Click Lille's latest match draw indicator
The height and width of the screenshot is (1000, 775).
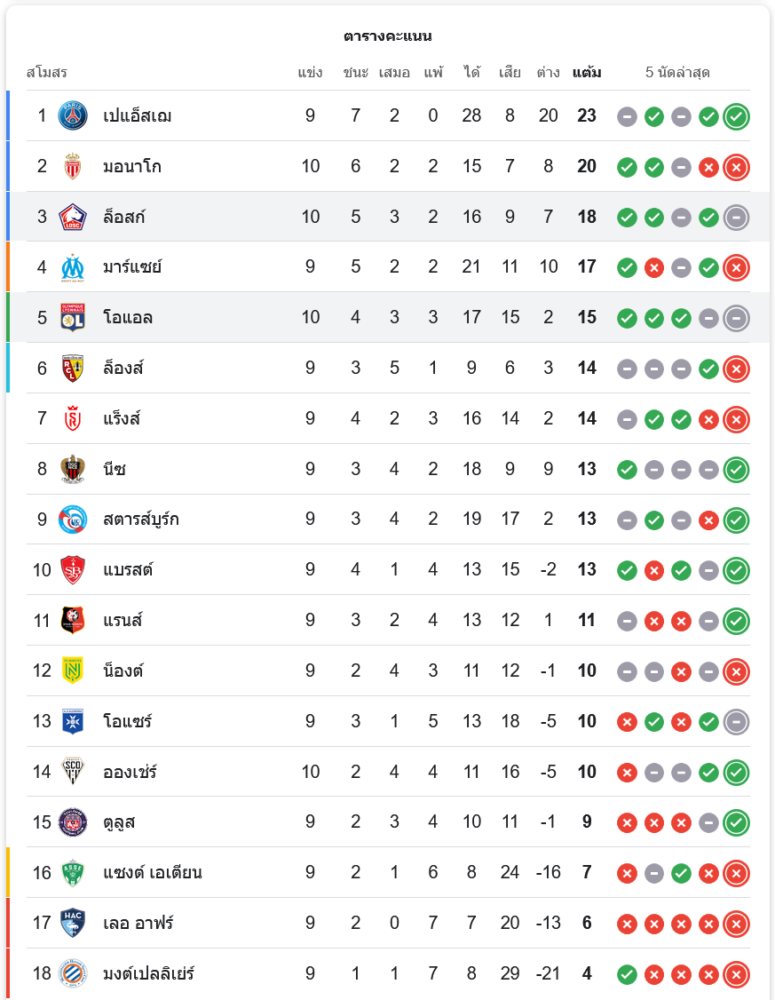(x=736, y=217)
